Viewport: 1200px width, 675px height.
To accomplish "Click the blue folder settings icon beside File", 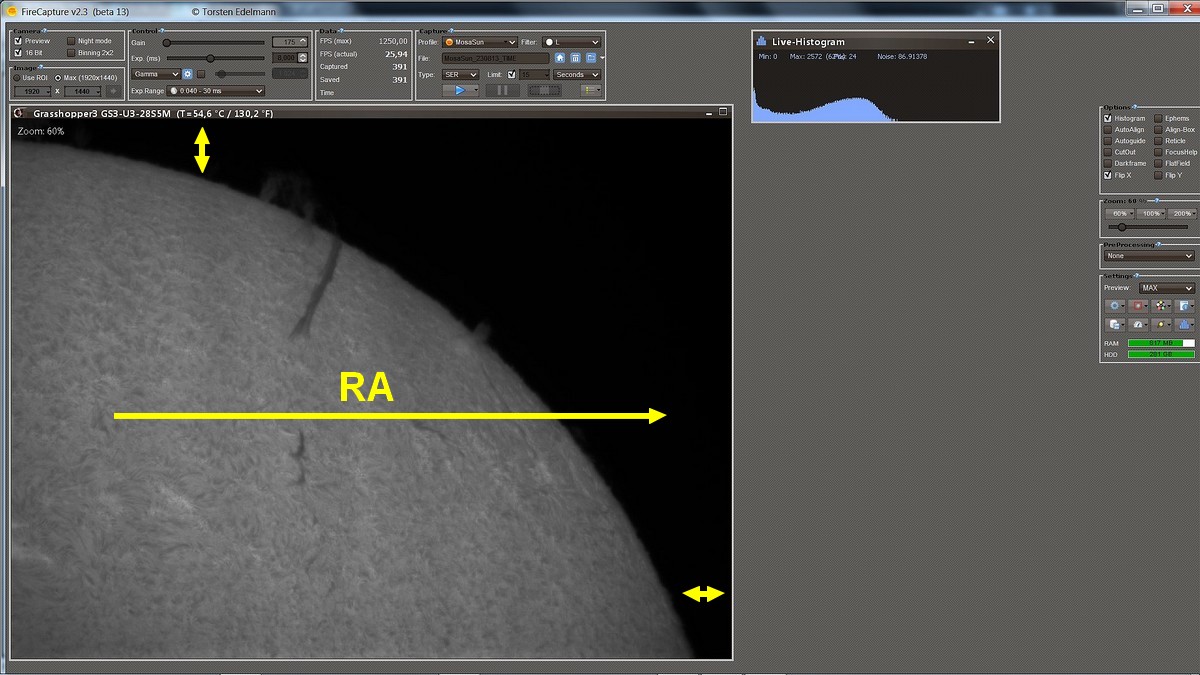I will (590, 58).
